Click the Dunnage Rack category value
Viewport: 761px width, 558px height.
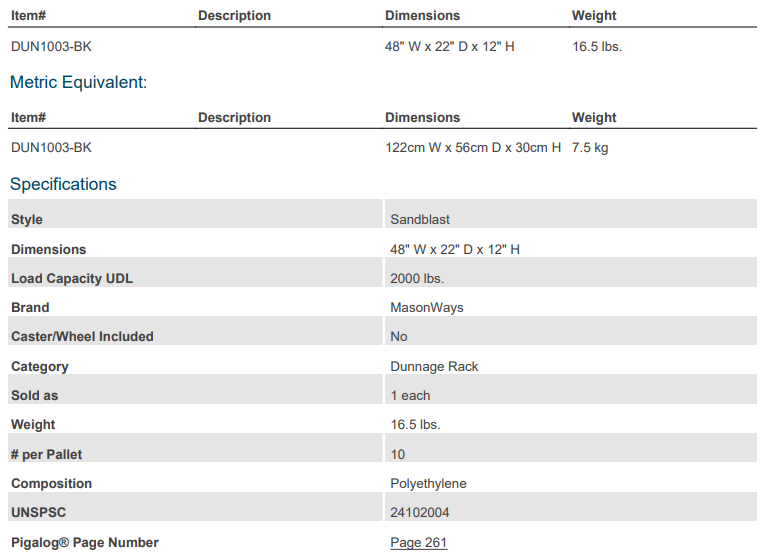pos(434,366)
